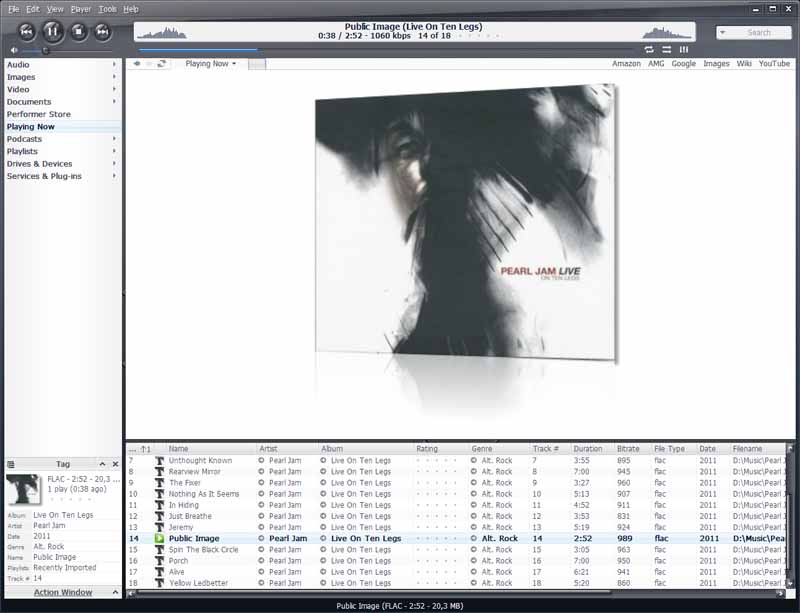The image size is (800, 613).
Task: Open the Playing Now view dropdown
Action: (211, 64)
